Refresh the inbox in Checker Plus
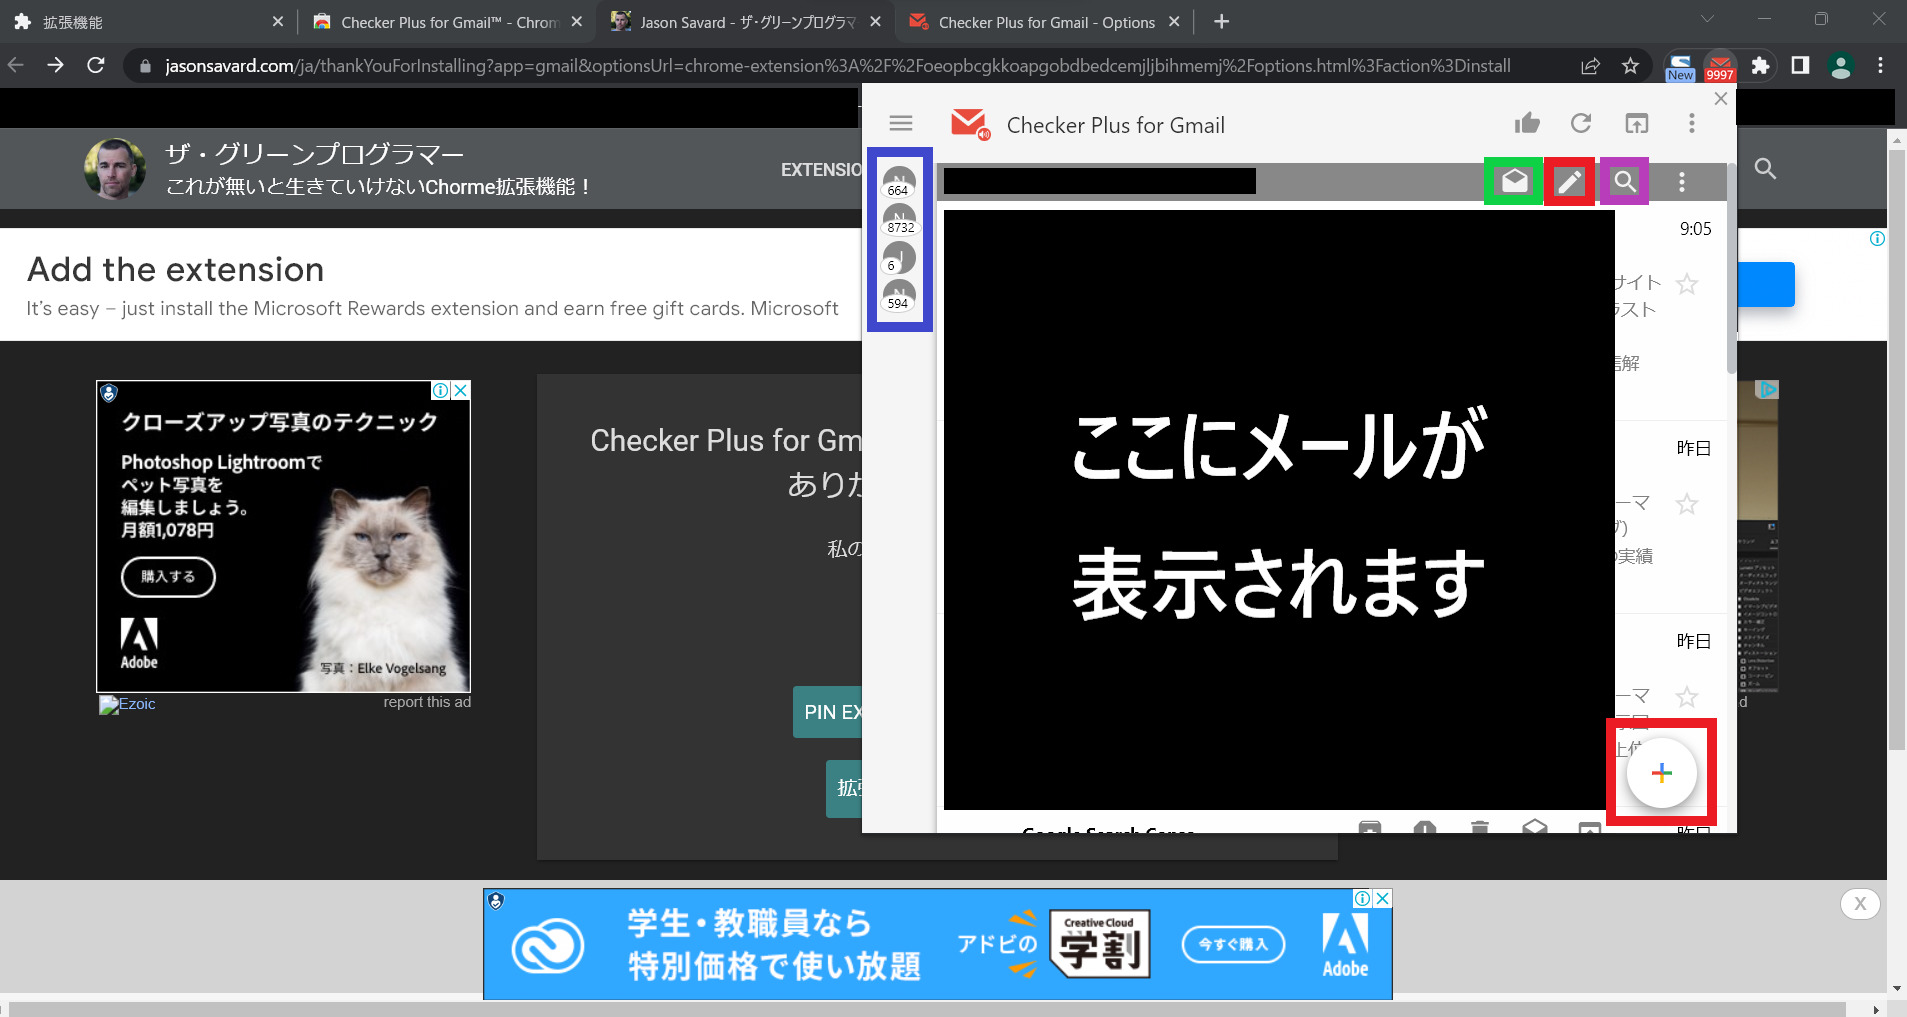Viewport: 1907px width, 1017px height. coord(1581,123)
